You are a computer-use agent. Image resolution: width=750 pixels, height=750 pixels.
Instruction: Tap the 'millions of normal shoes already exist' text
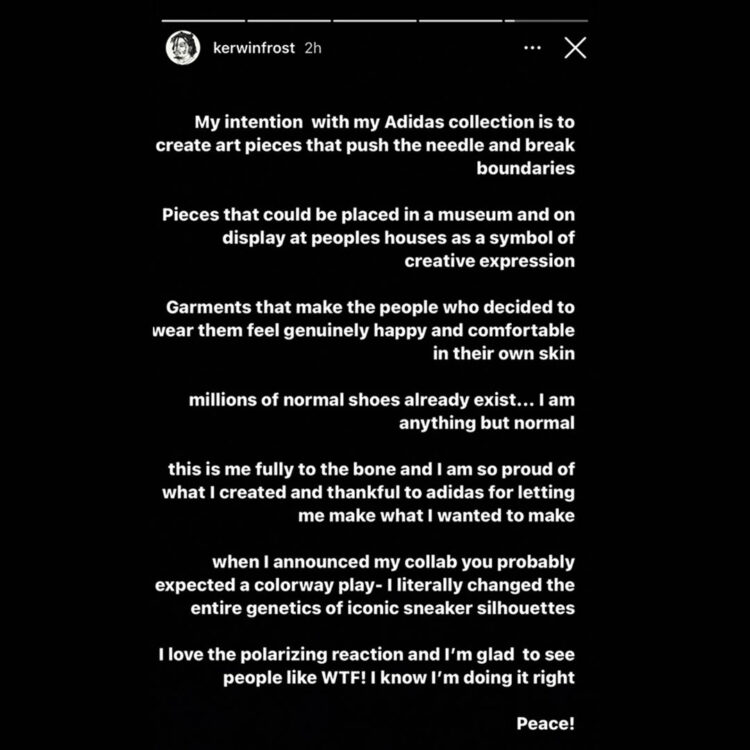tap(382, 411)
